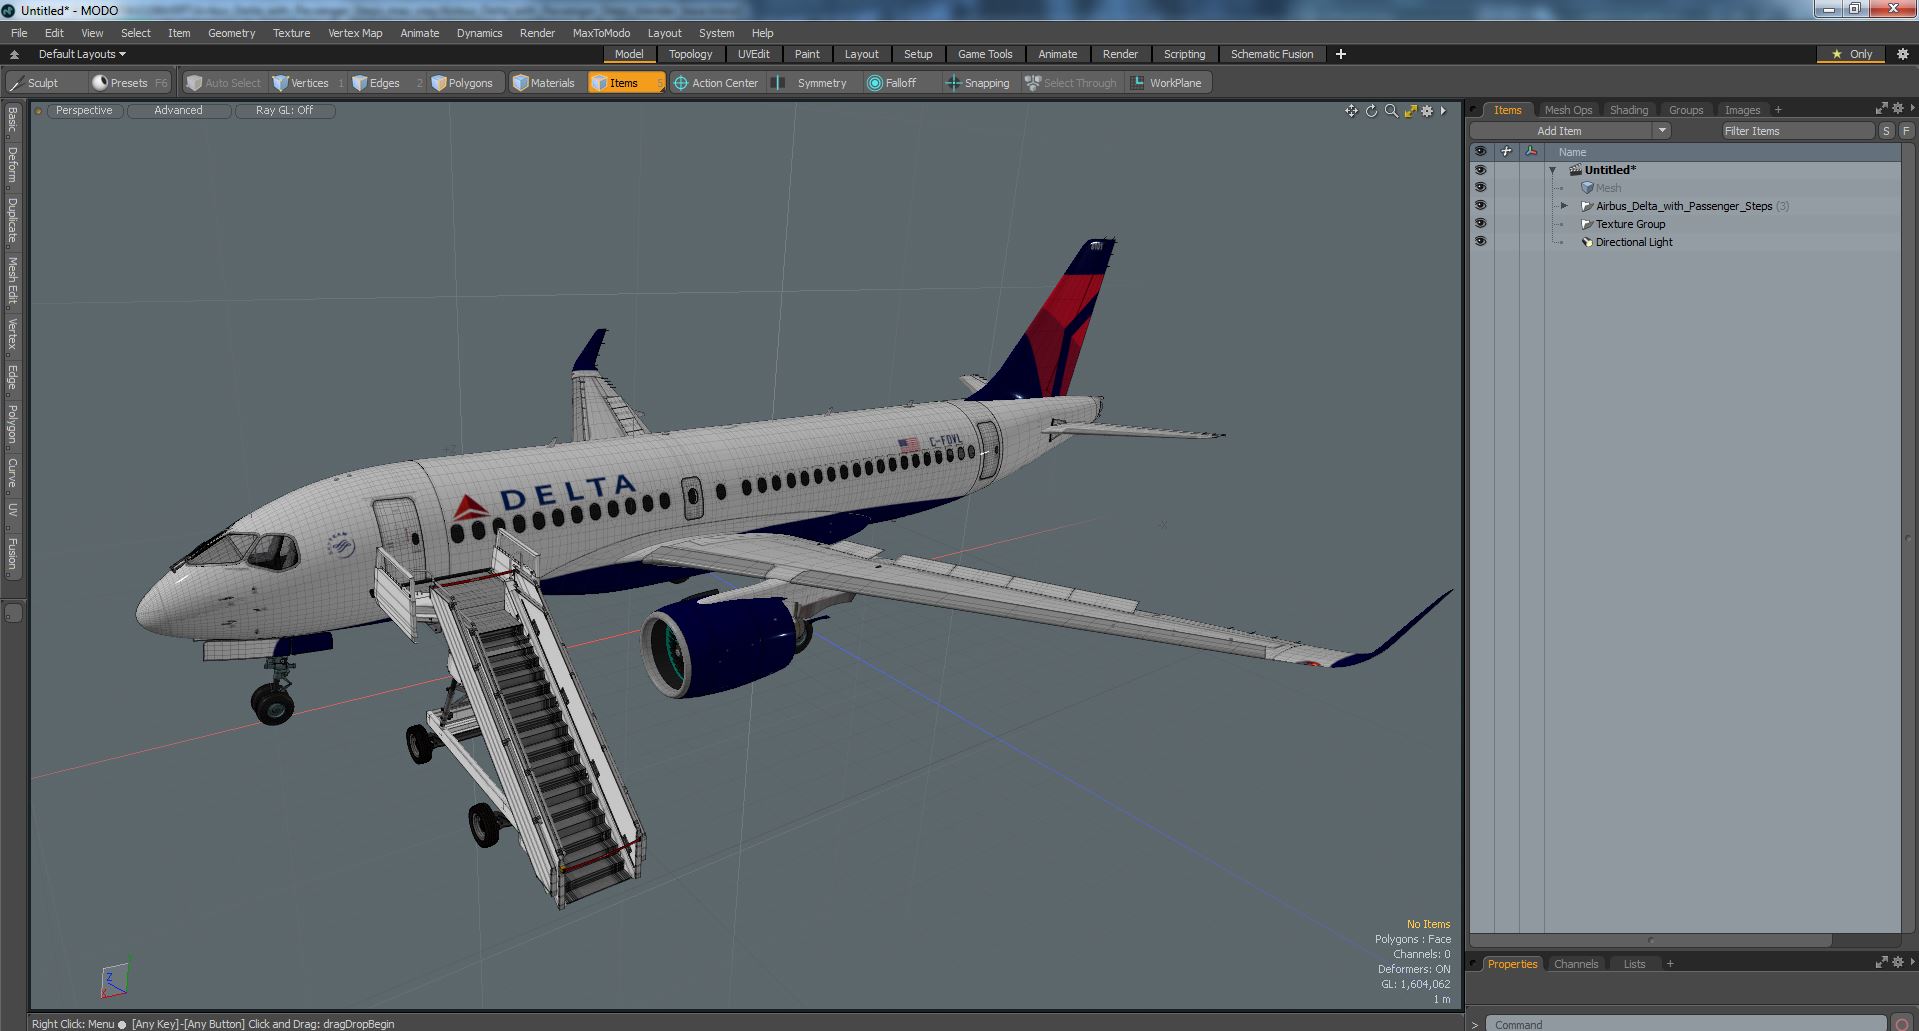Open the Shading tab

coord(1629,110)
